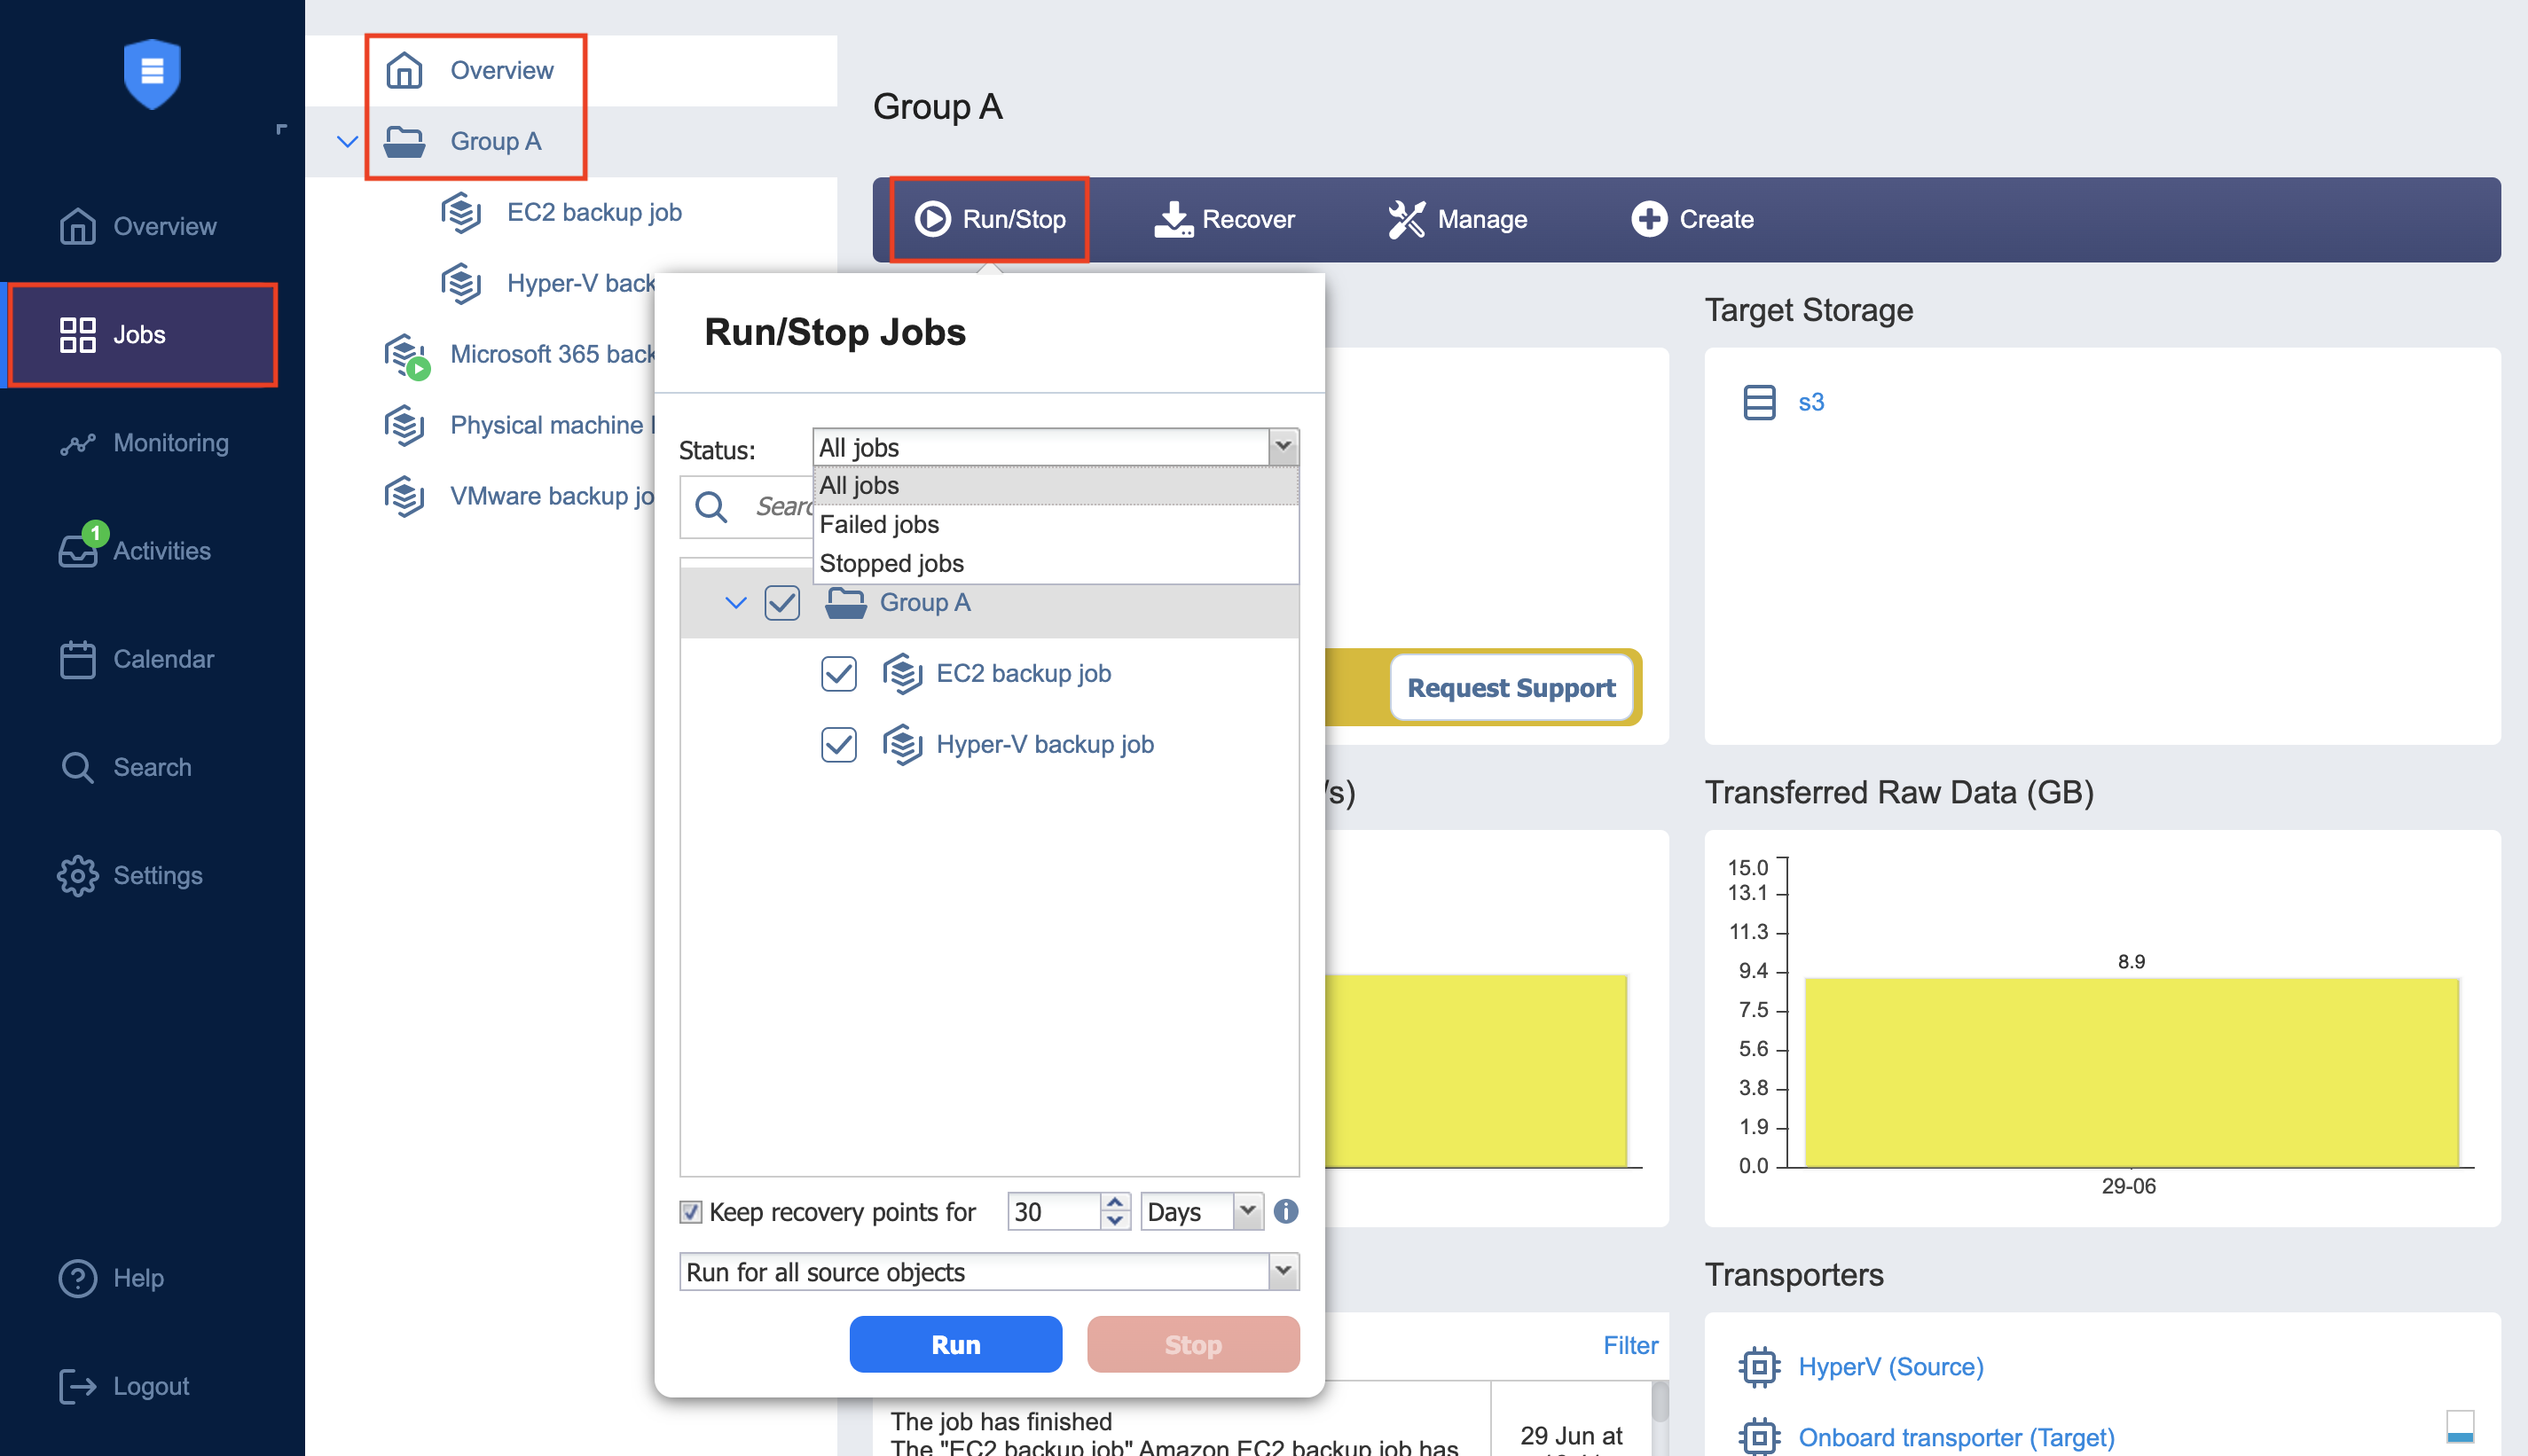This screenshot has width=2528, height=1456.
Task: Uncheck the EC2 backup job checkbox
Action: [838, 673]
